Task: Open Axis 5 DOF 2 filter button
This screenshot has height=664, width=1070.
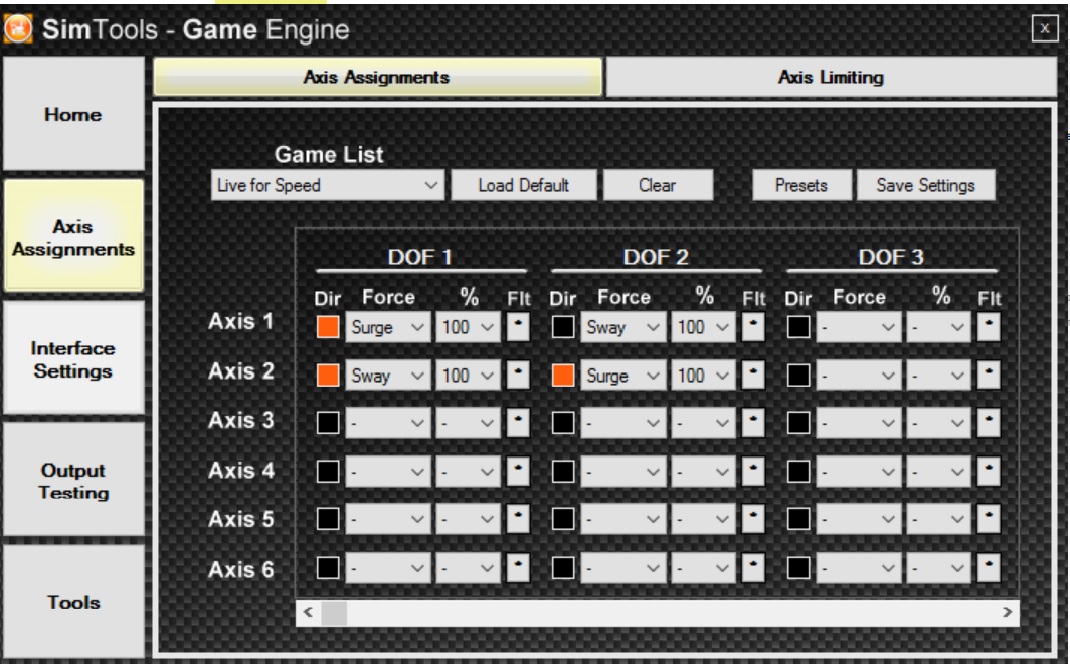Action: click(753, 519)
